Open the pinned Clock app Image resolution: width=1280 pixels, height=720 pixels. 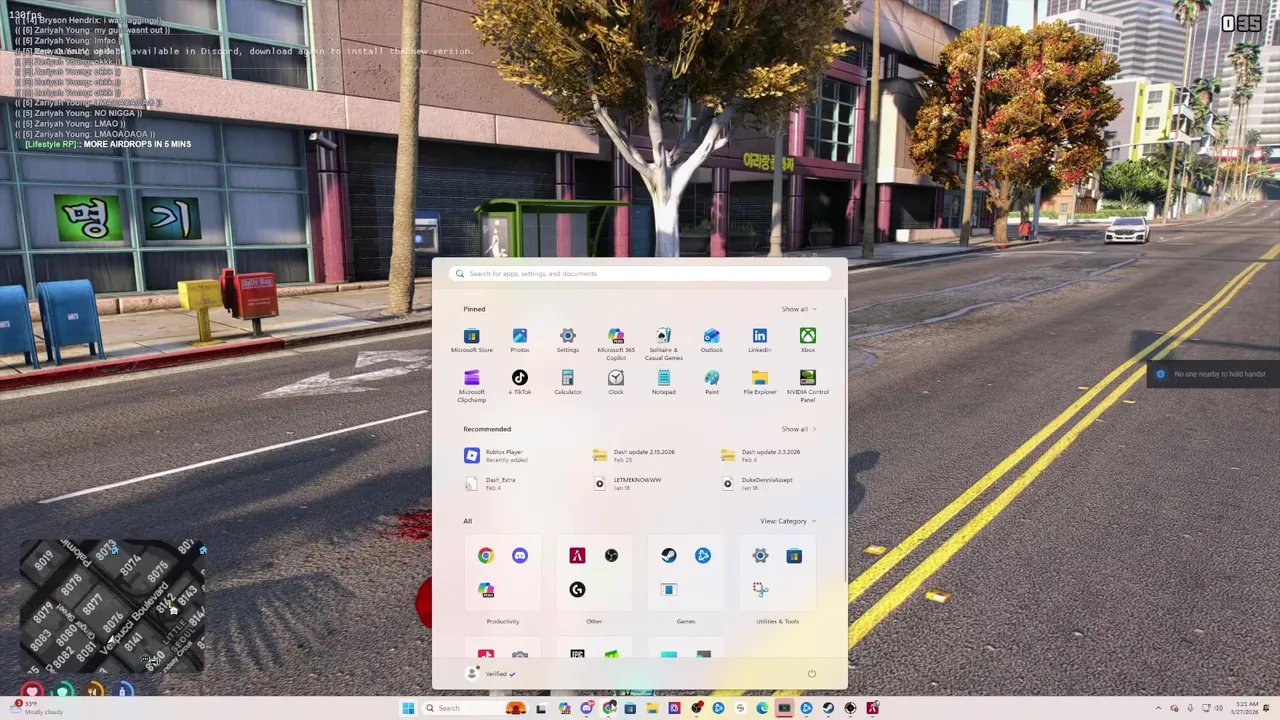tap(615, 383)
